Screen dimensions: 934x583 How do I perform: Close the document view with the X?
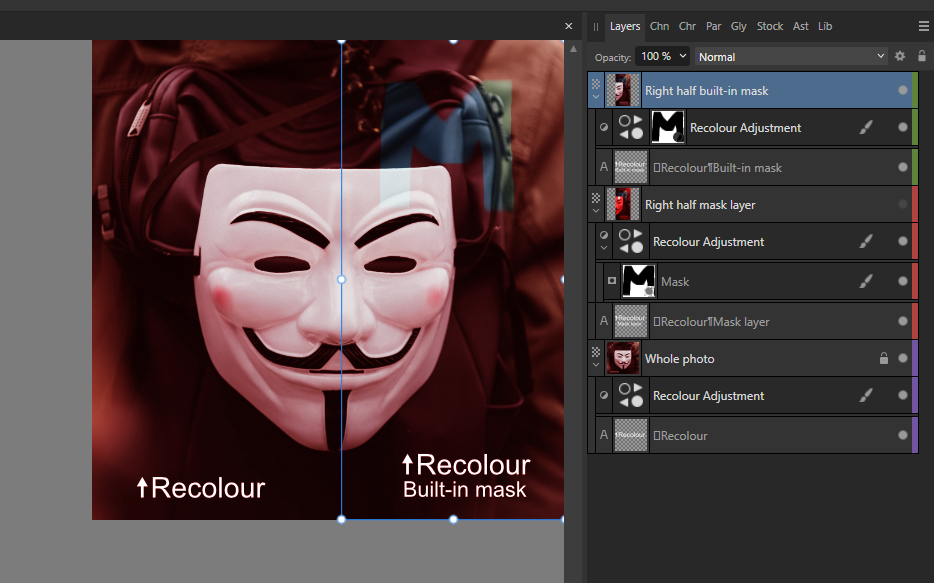(568, 26)
